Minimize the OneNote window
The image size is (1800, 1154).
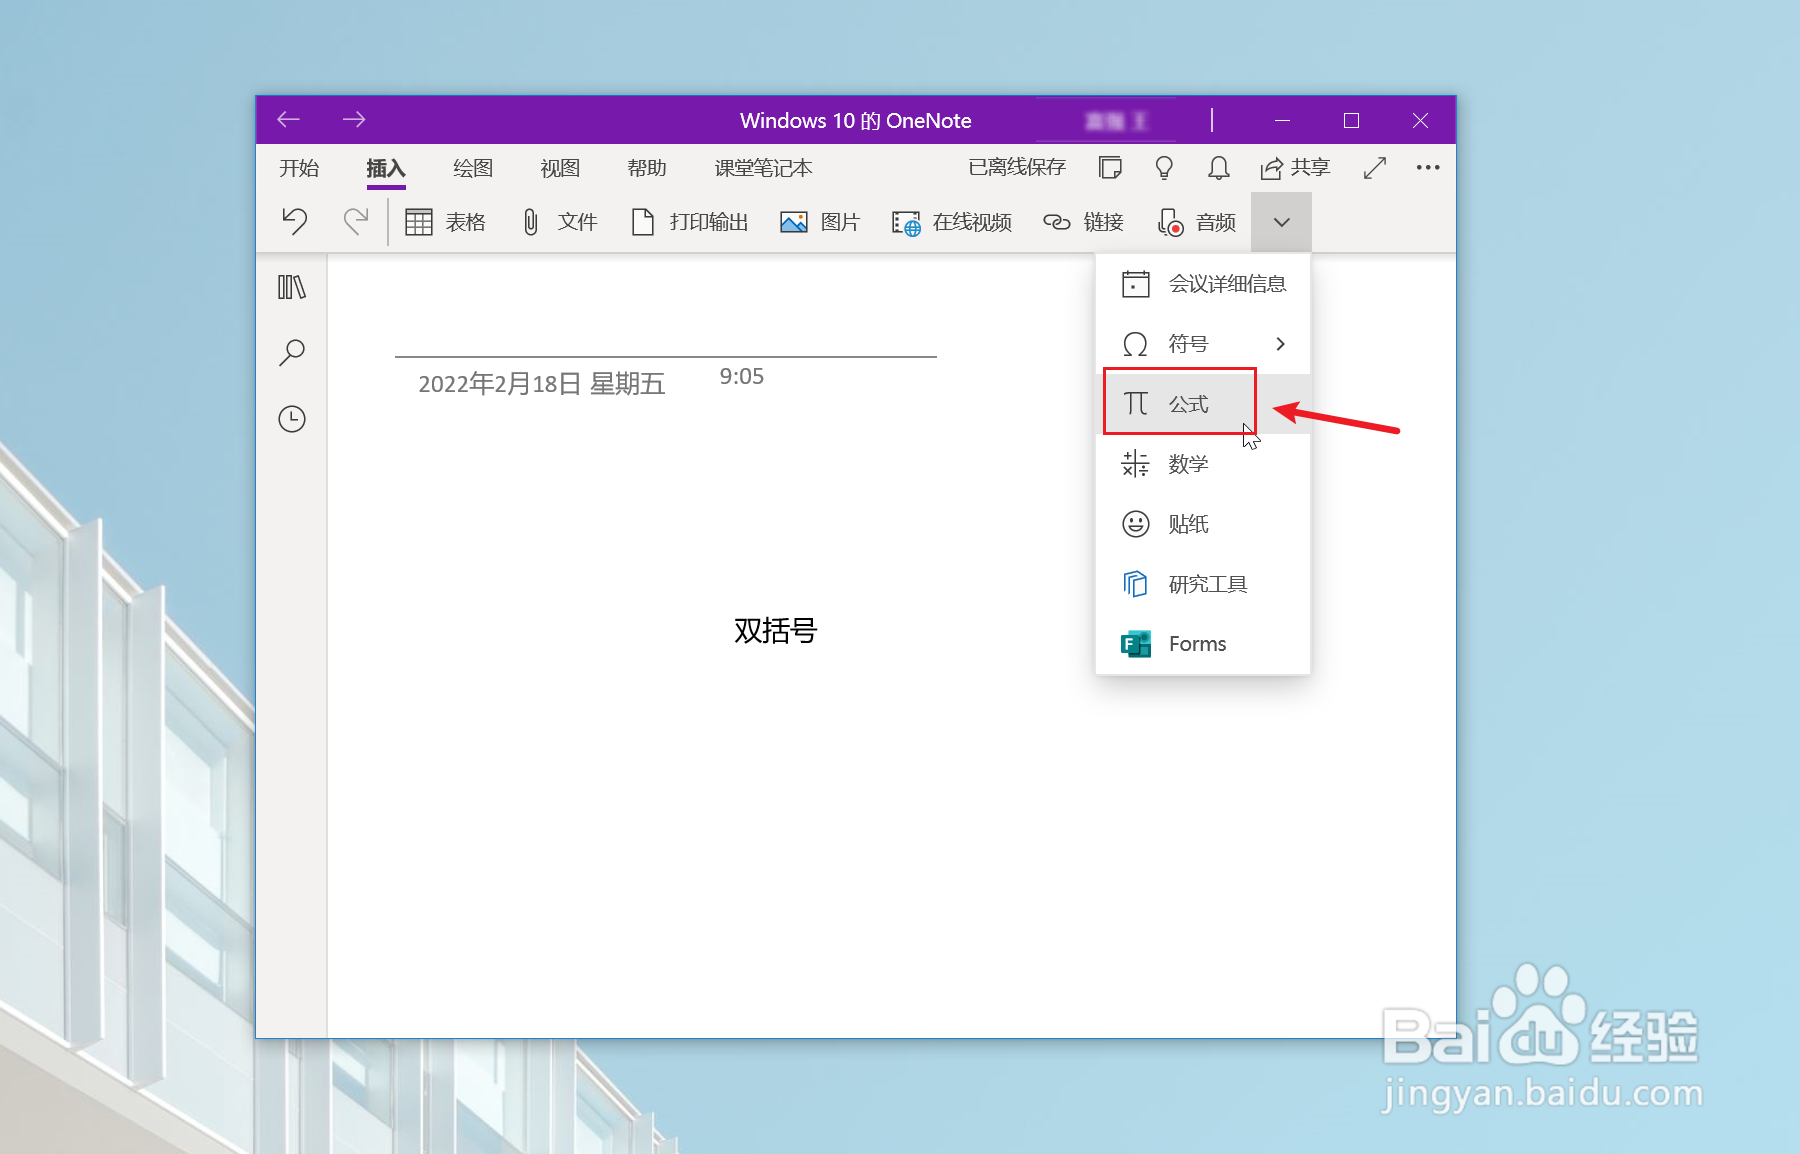tap(1282, 120)
